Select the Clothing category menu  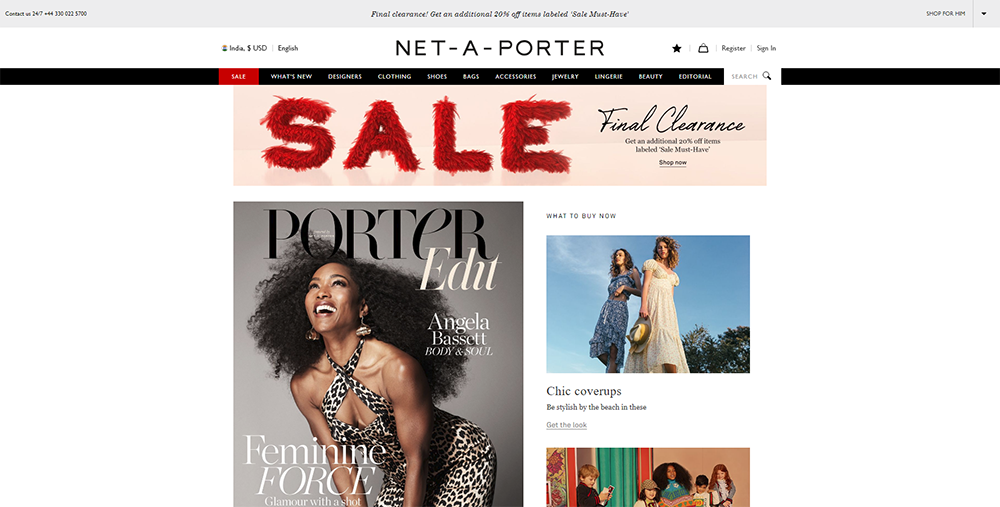click(394, 77)
